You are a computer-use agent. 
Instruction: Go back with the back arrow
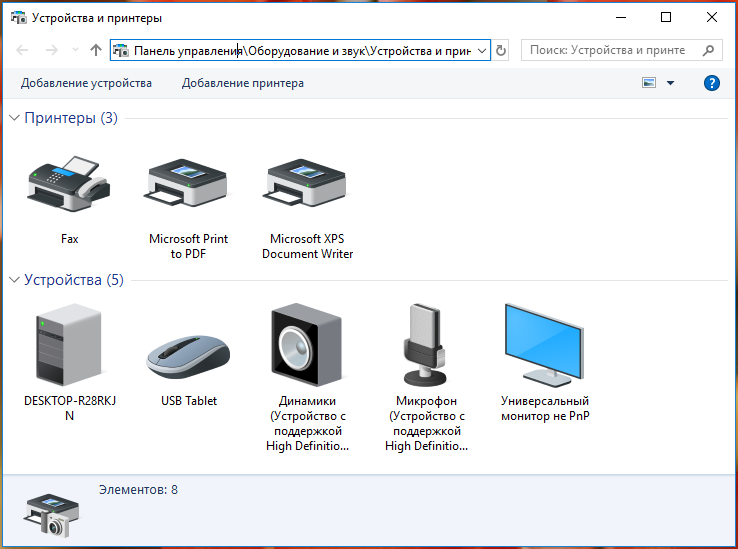(x=22, y=50)
